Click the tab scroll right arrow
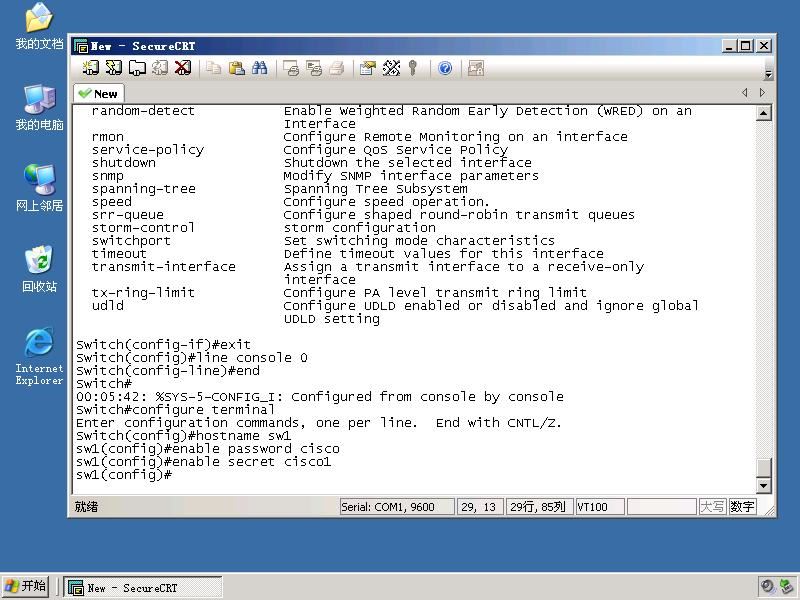800x600 pixels. [x=762, y=92]
